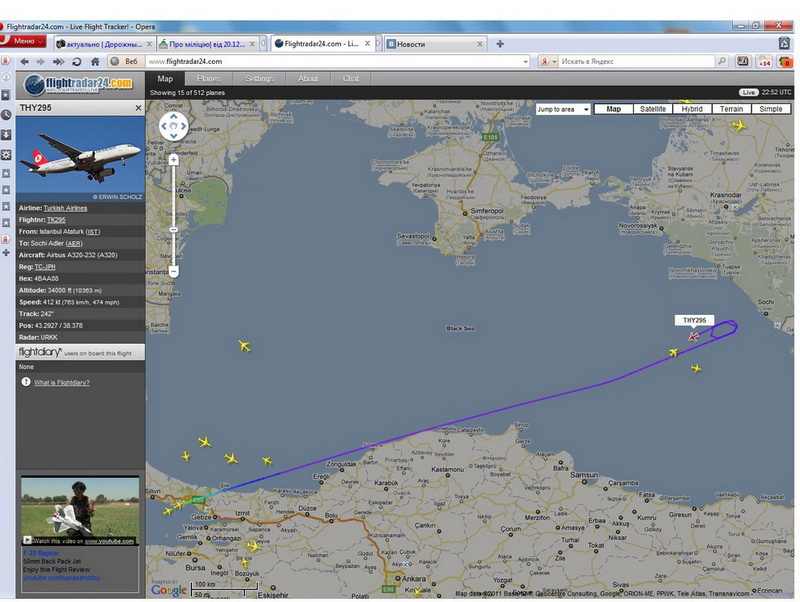
Task: Open the Yandex search engine selector
Action: tap(548, 62)
